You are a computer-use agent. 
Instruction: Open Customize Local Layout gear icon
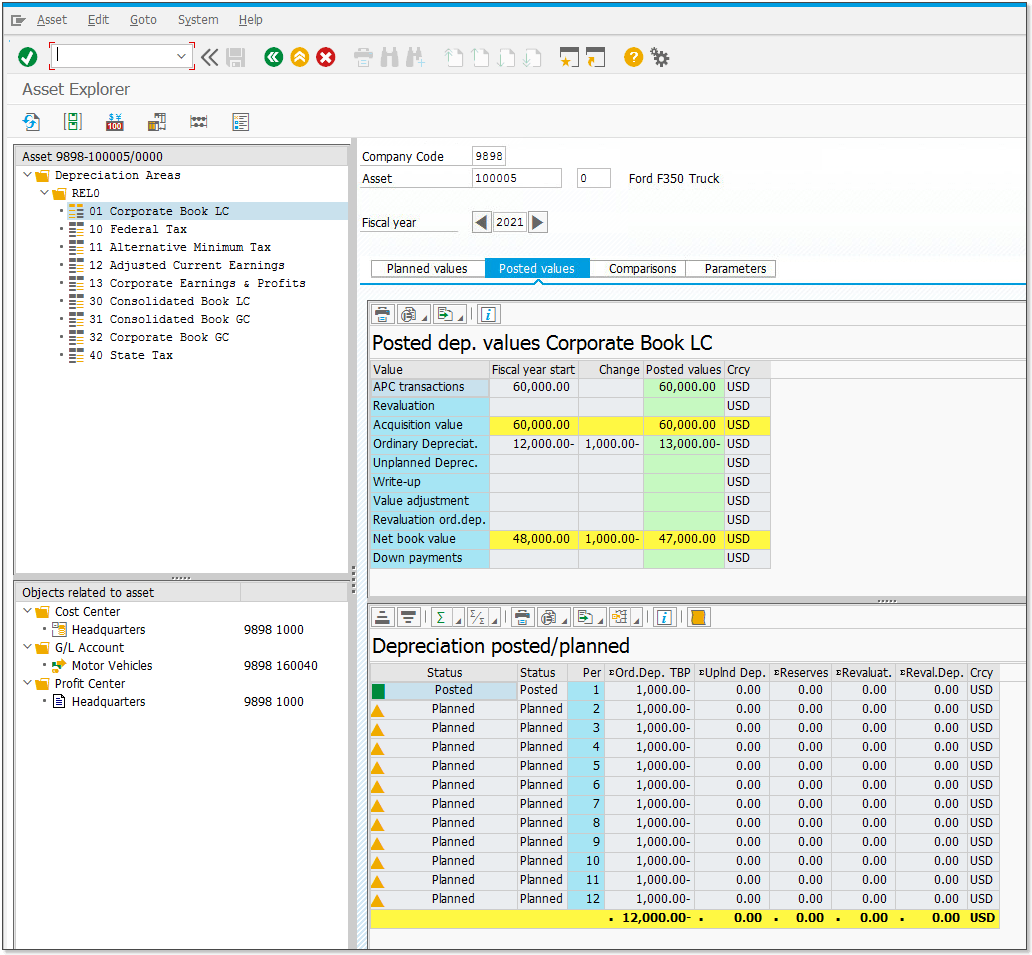(659, 57)
